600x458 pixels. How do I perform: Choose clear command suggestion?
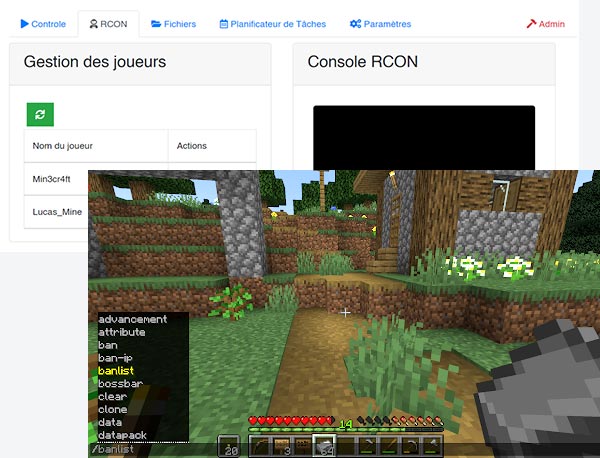pyautogui.click(x=112, y=397)
